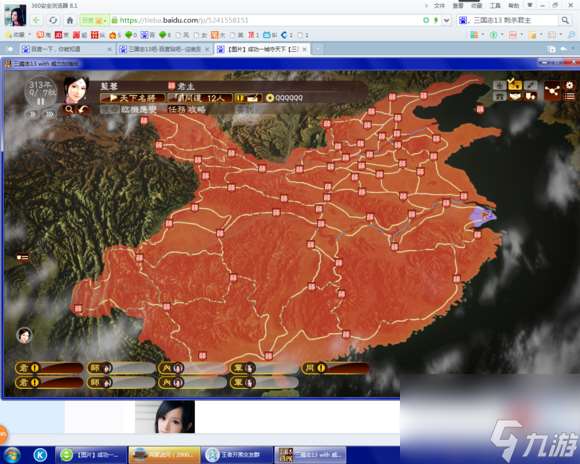Open the first 軍 notification bar
Viewport: 580px width, 464px height.
coord(264,368)
